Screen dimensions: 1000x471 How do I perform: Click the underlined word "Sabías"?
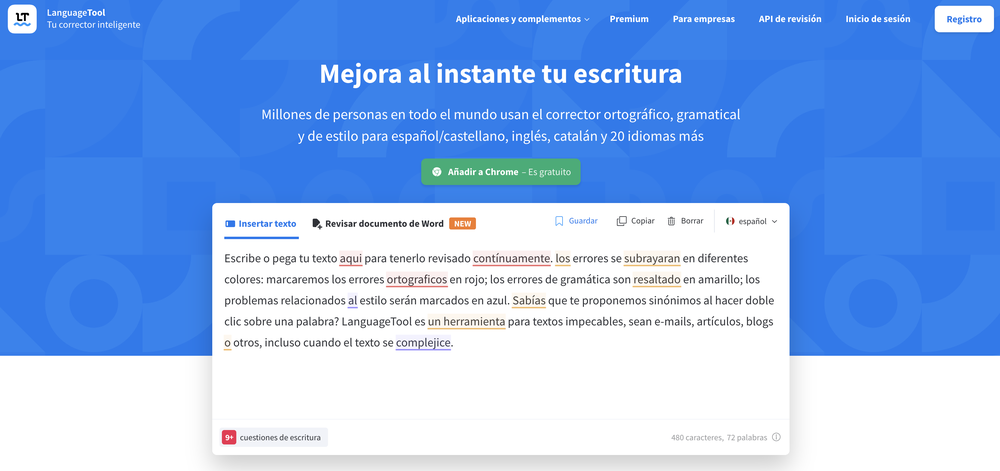click(x=529, y=301)
